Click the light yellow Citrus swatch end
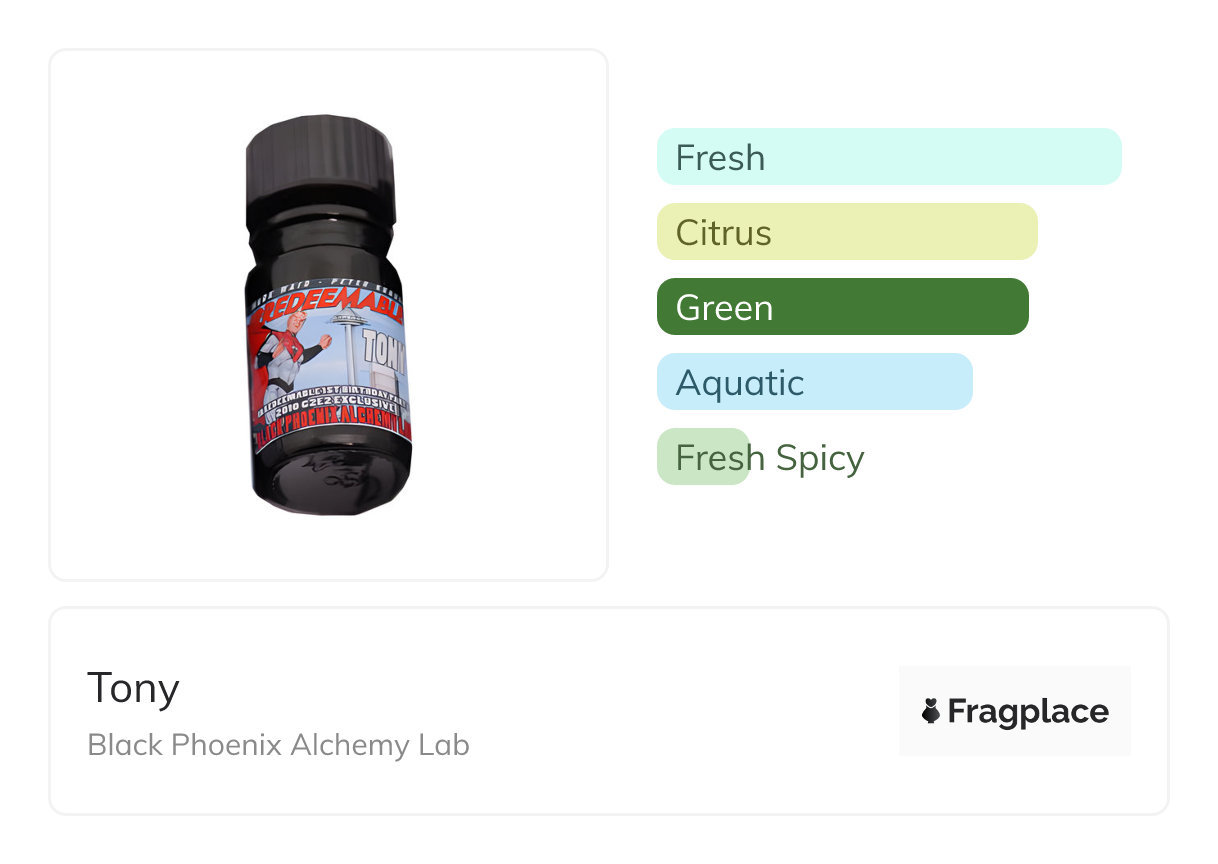The image size is (1218, 864). coord(1015,232)
